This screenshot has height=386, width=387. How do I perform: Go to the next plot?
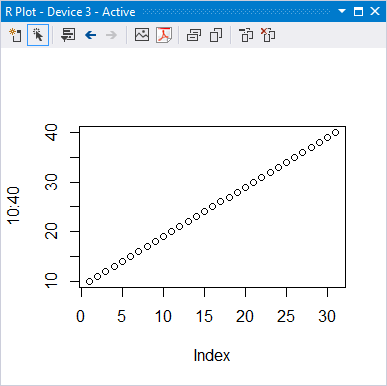[111, 35]
